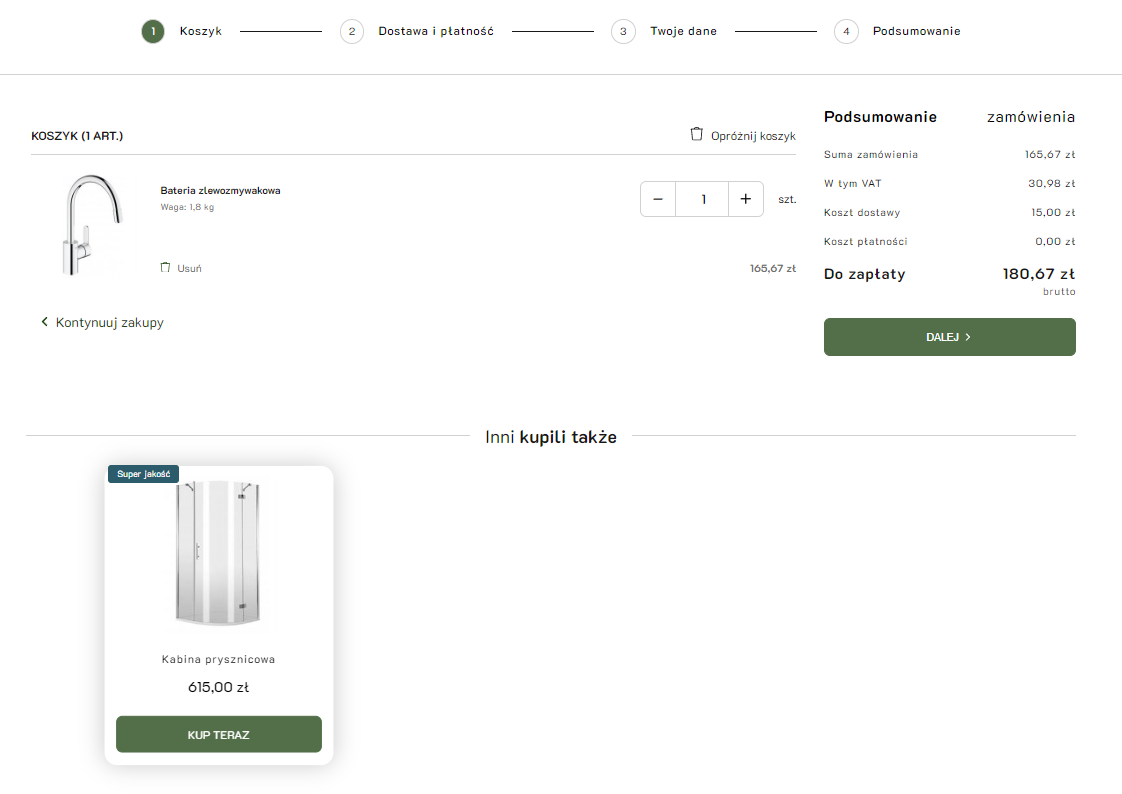Click the step 4 number circle
The image size is (1122, 794).
click(x=846, y=32)
